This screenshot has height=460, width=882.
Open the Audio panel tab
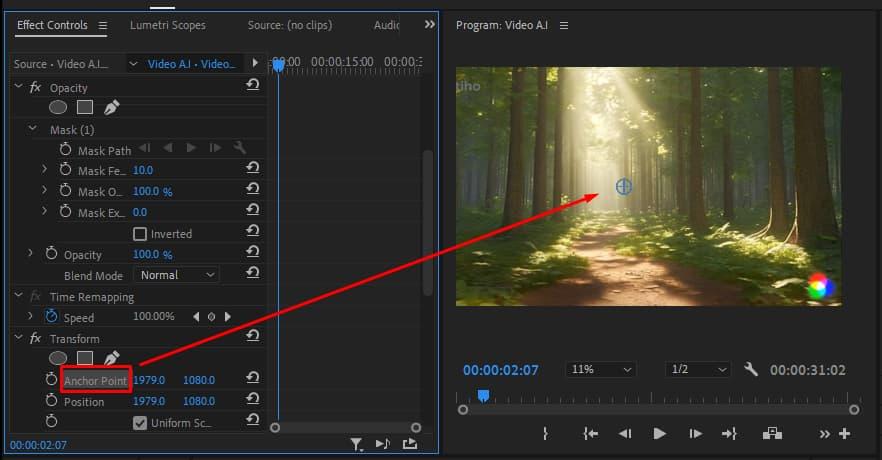[386, 25]
